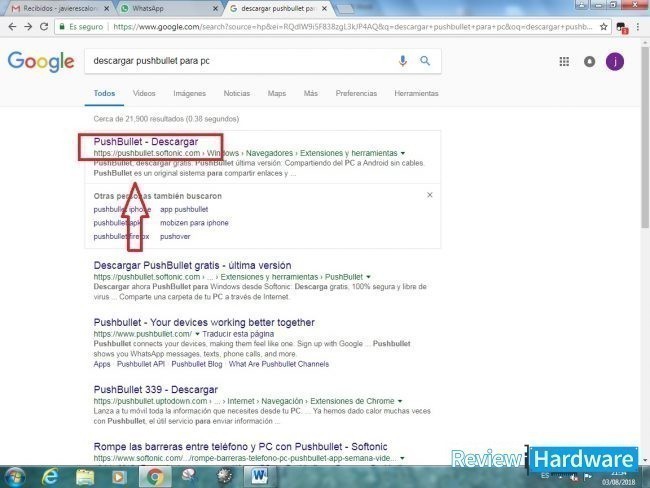Open the extension icon beside the bookmark star
The width and height of the screenshot is (650, 488).
pos(622,28)
